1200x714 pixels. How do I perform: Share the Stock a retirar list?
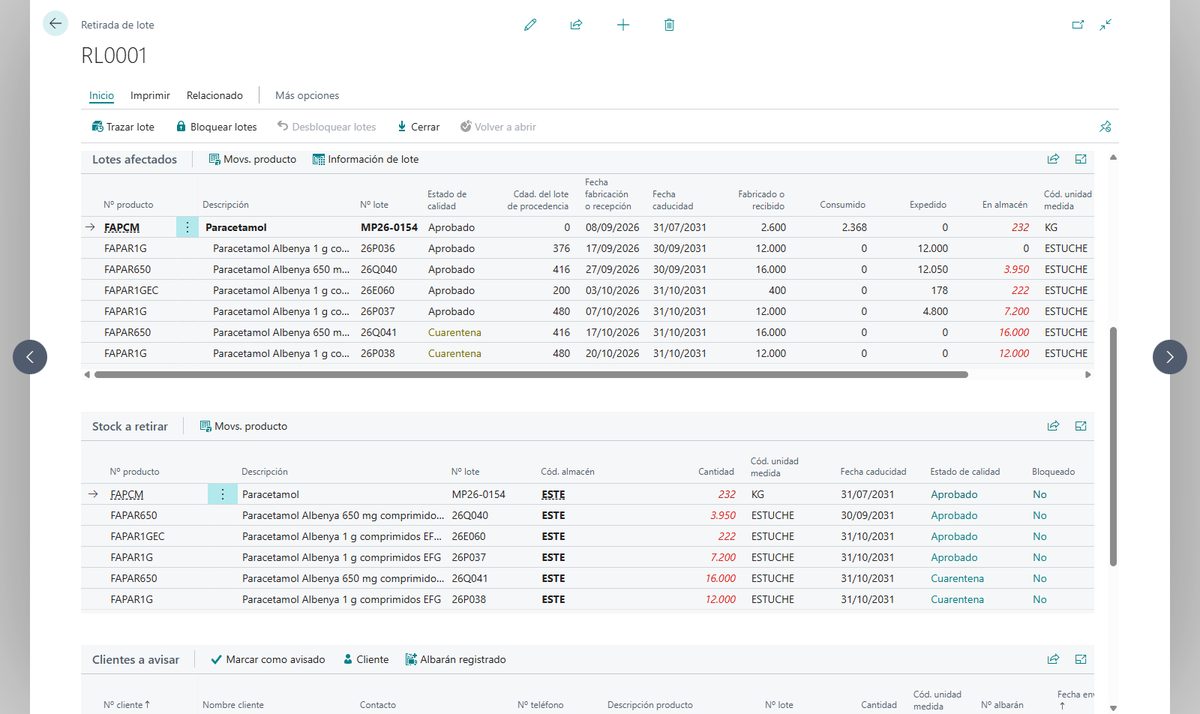click(1053, 426)
